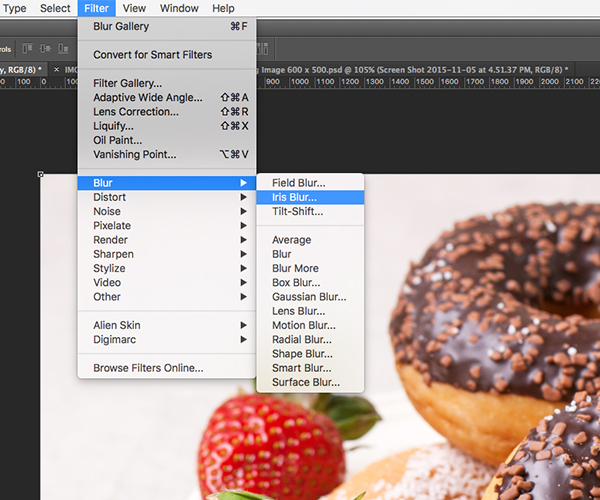The width and height of the screenshot is (600, 500).
Task: Click the Filter menu title
Action: pyautogui.click(x=96, y=8)
